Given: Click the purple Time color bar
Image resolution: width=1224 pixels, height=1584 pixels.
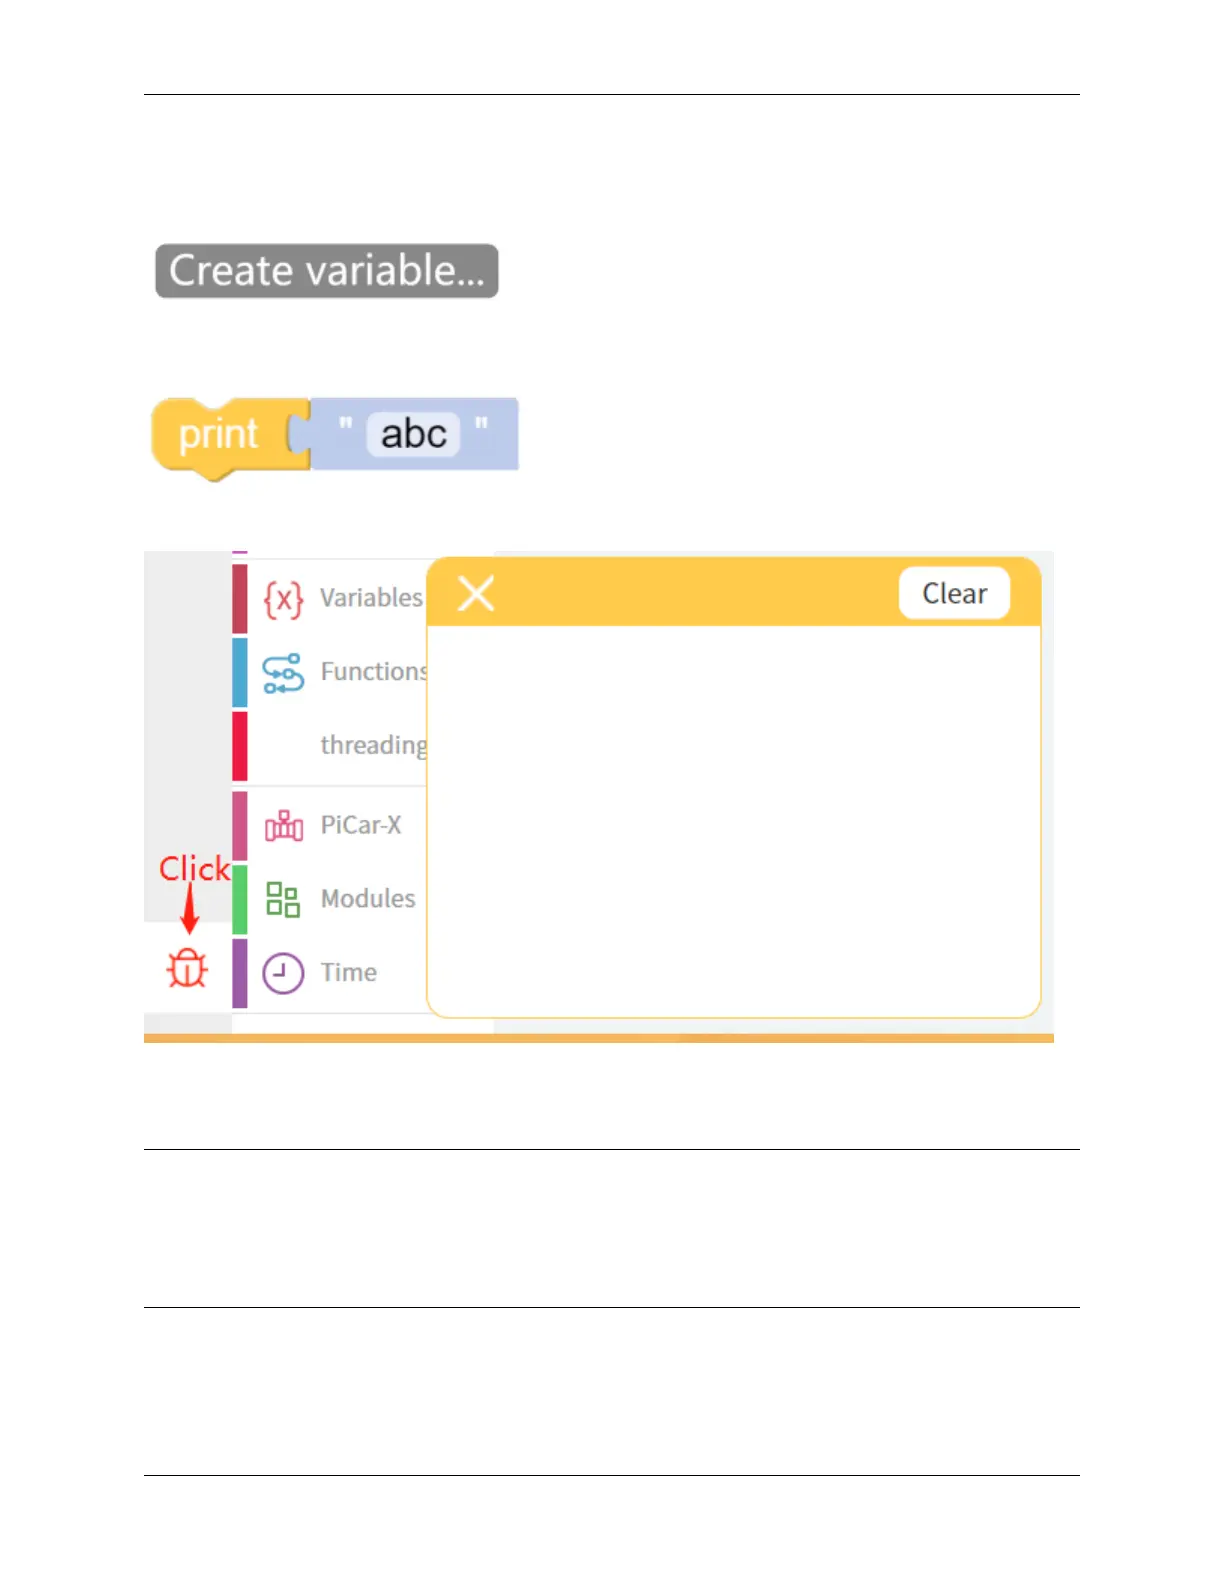Looking at the screenshot, I should coord(240,973).
